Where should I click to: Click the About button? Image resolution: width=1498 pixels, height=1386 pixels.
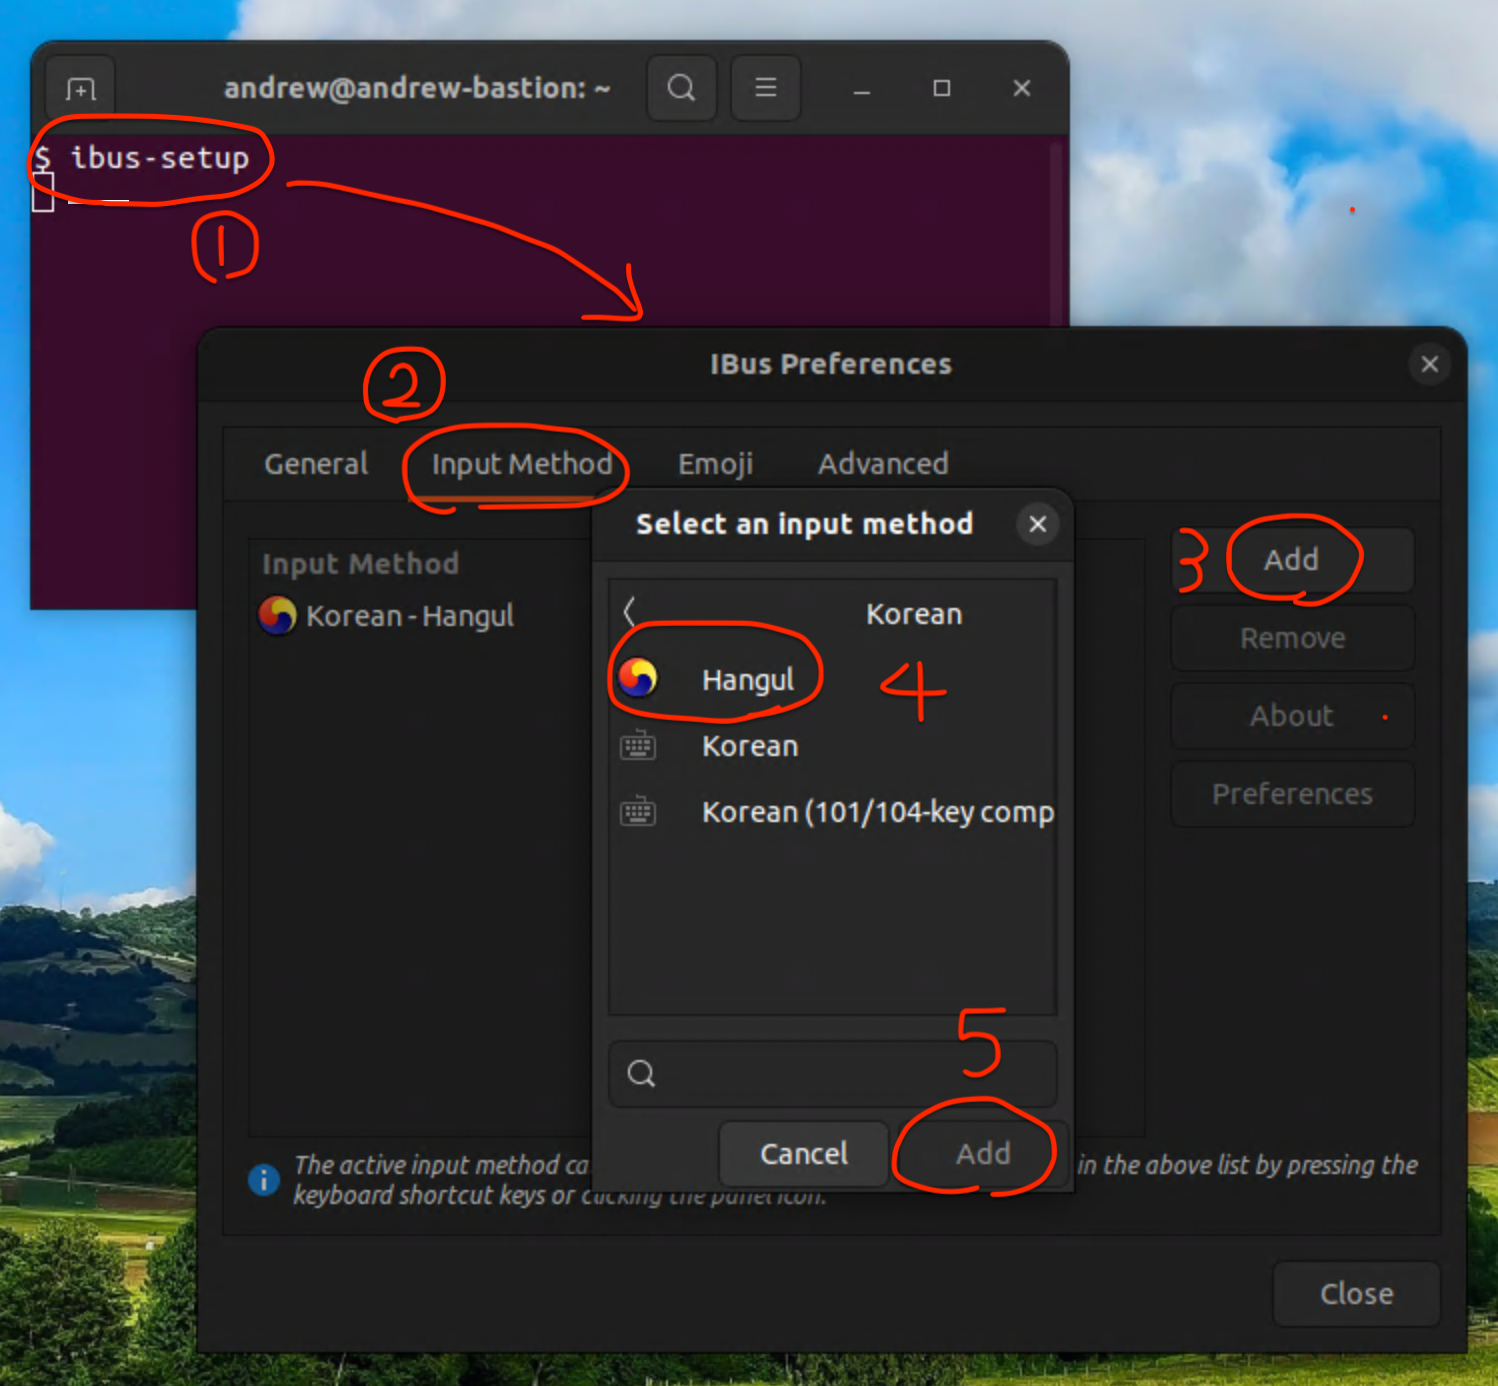[x=1292, y=716]
